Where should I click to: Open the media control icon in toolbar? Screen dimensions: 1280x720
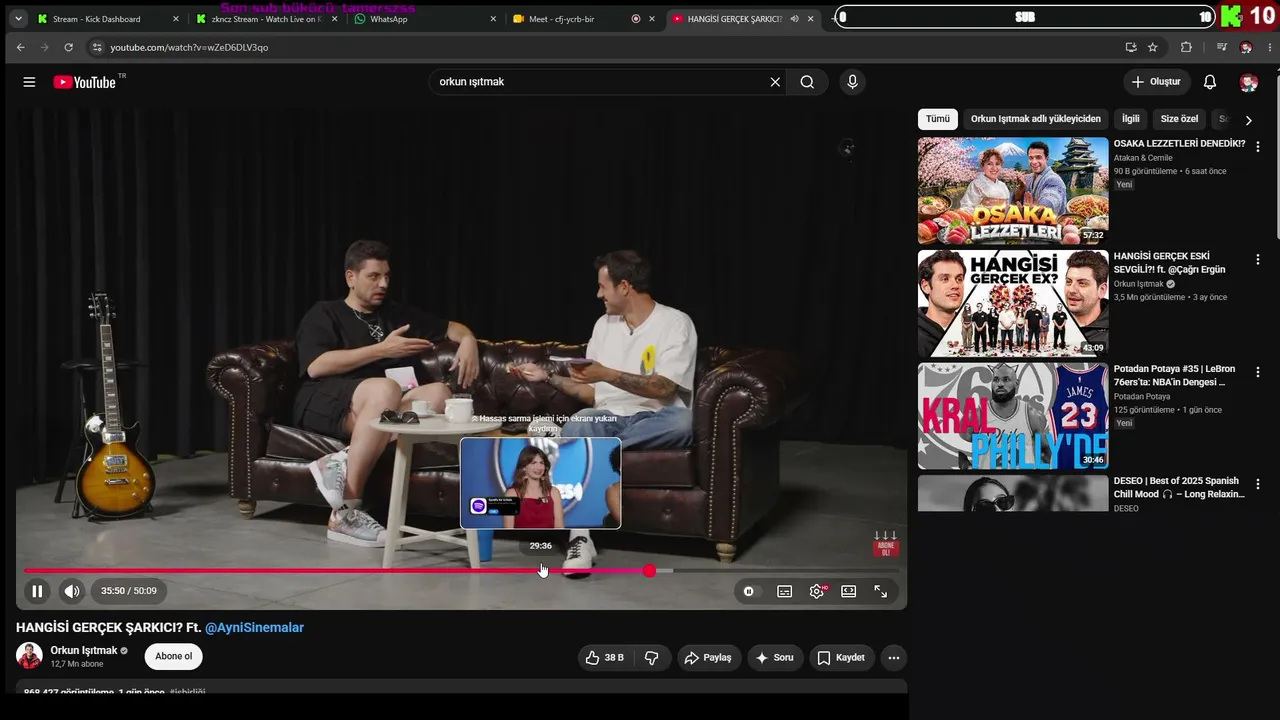pos(1221,47)
